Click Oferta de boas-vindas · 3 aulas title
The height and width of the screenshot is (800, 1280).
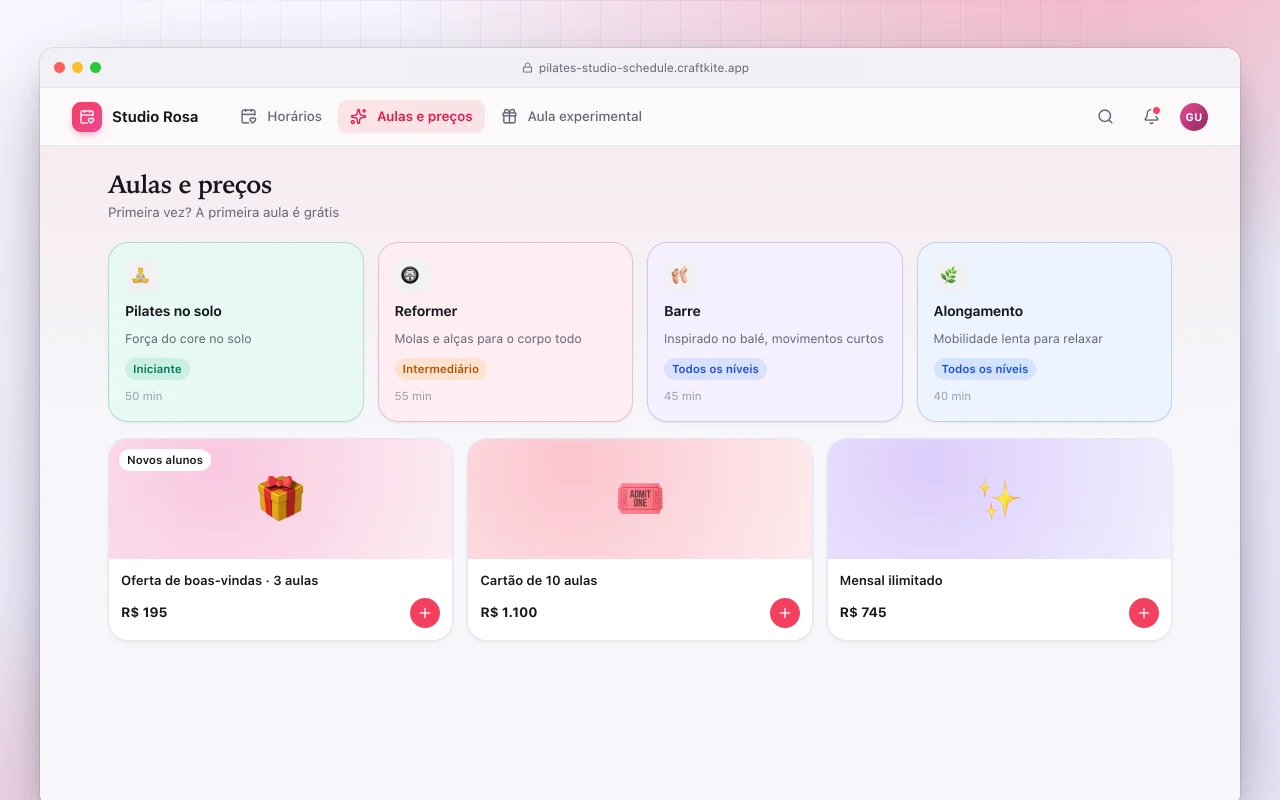coord(220,581)
